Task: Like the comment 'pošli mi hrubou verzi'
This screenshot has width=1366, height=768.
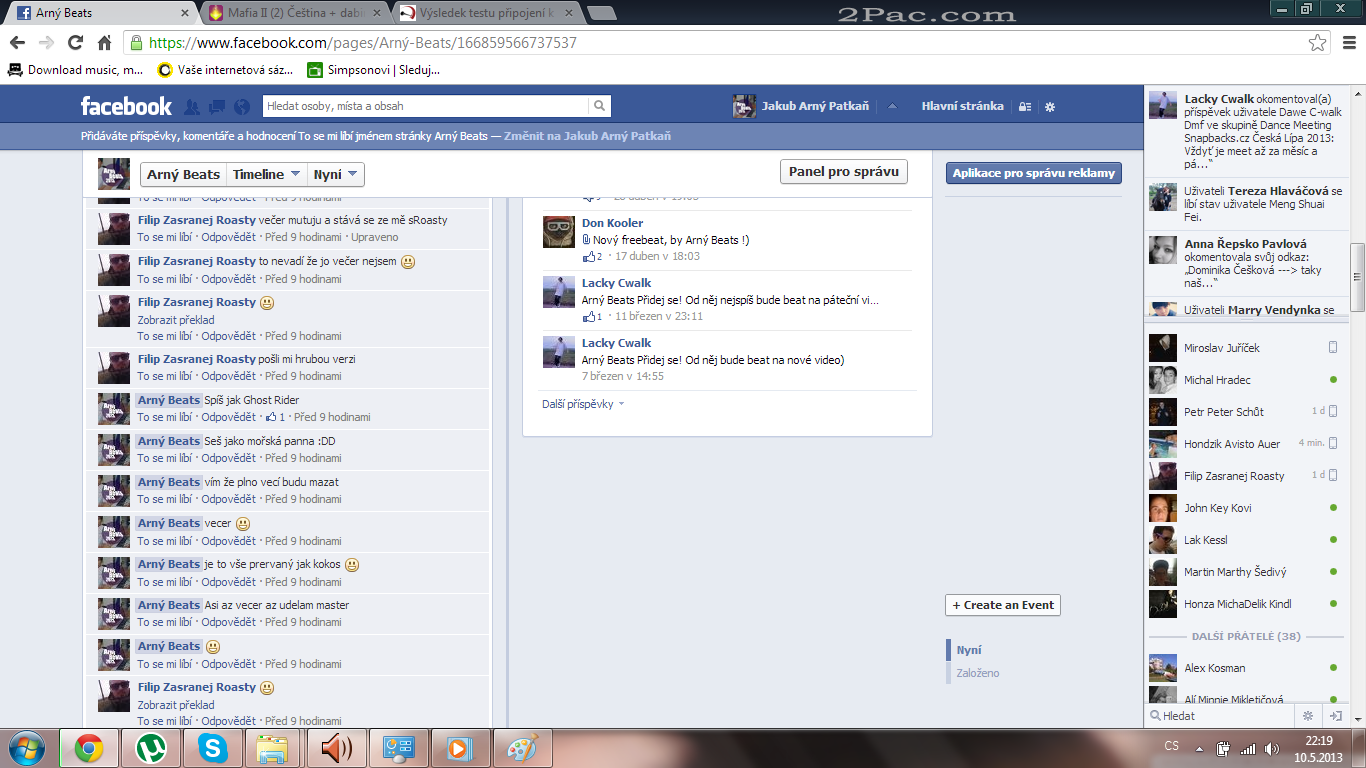Action: (165, 376)
